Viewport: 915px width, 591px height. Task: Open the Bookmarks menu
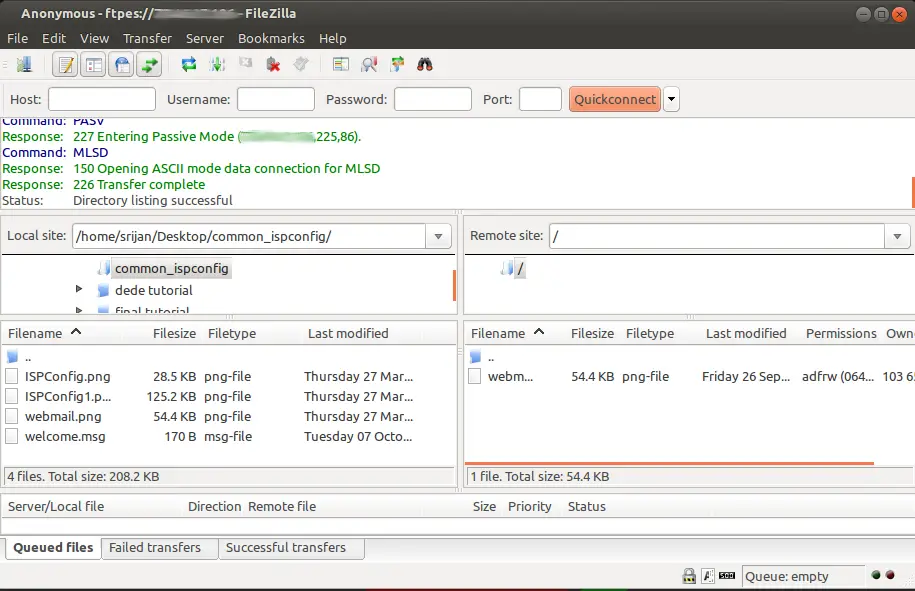coord(271,39)
